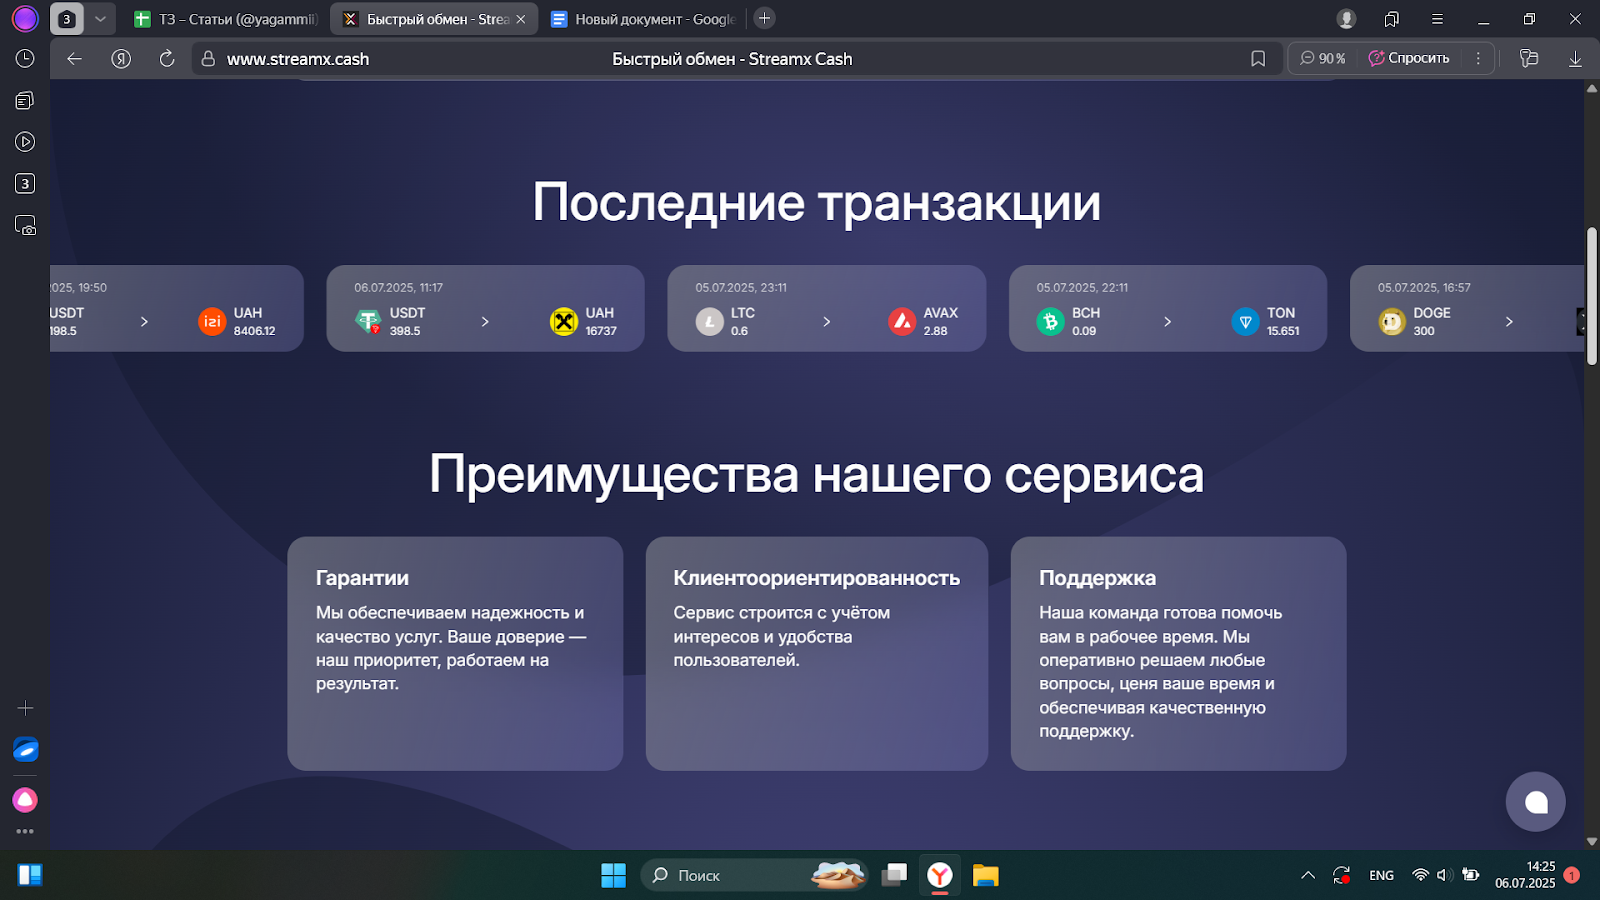Screen dimensions: 1600x900
Task: Click the Tether USDT coin icon
Action: pos(369,321)
